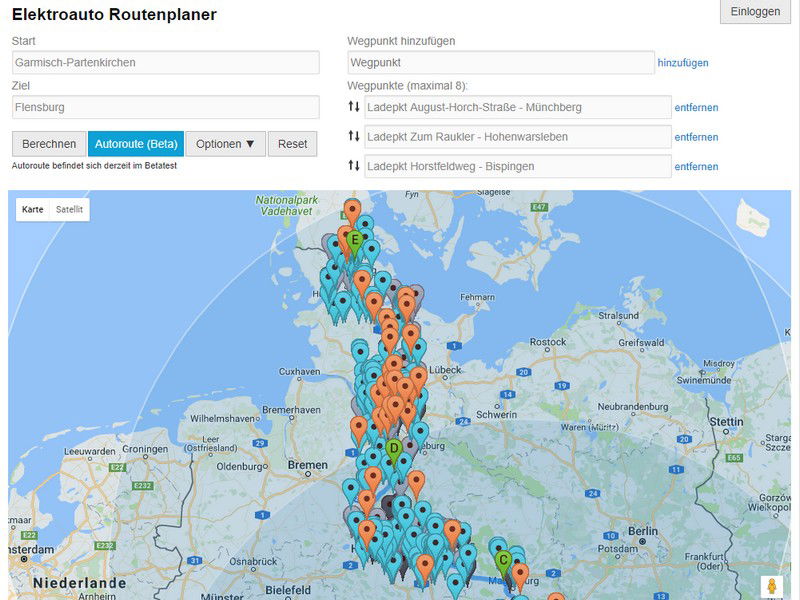Click the Oldenburg label on the map

[x=239, y=467]
